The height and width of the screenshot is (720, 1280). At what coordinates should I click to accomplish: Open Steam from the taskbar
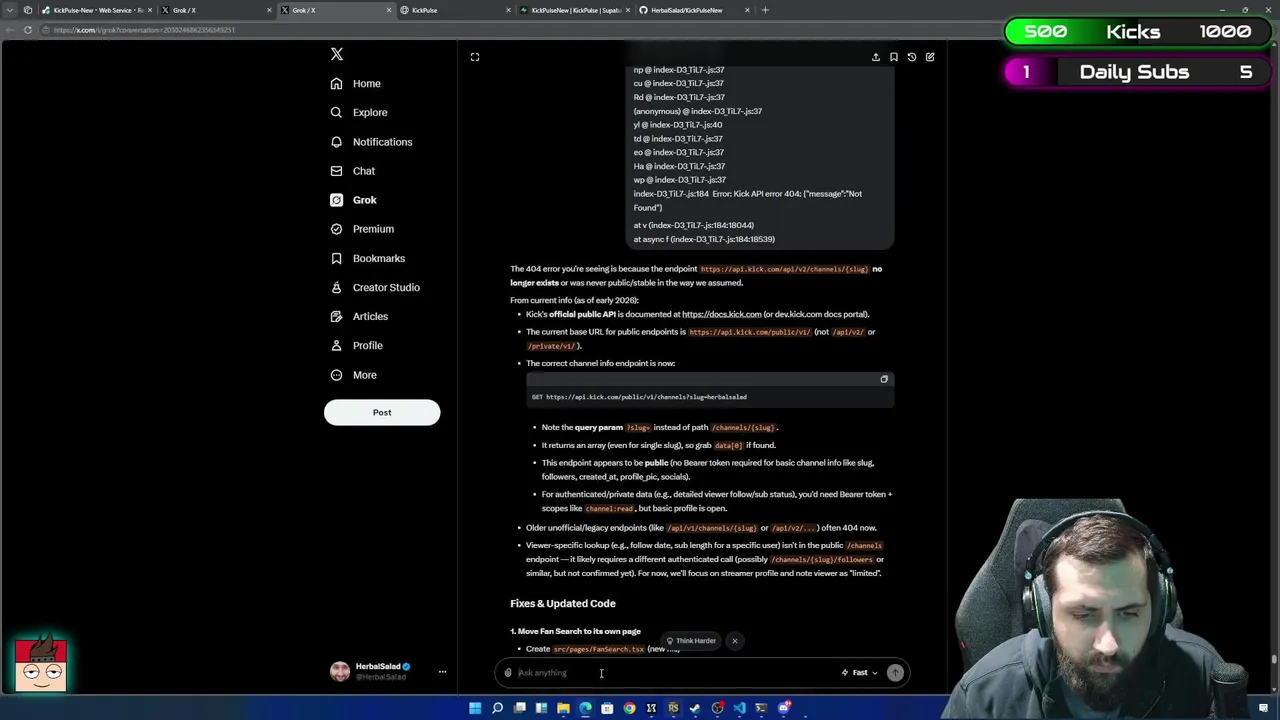click(695, 708)
